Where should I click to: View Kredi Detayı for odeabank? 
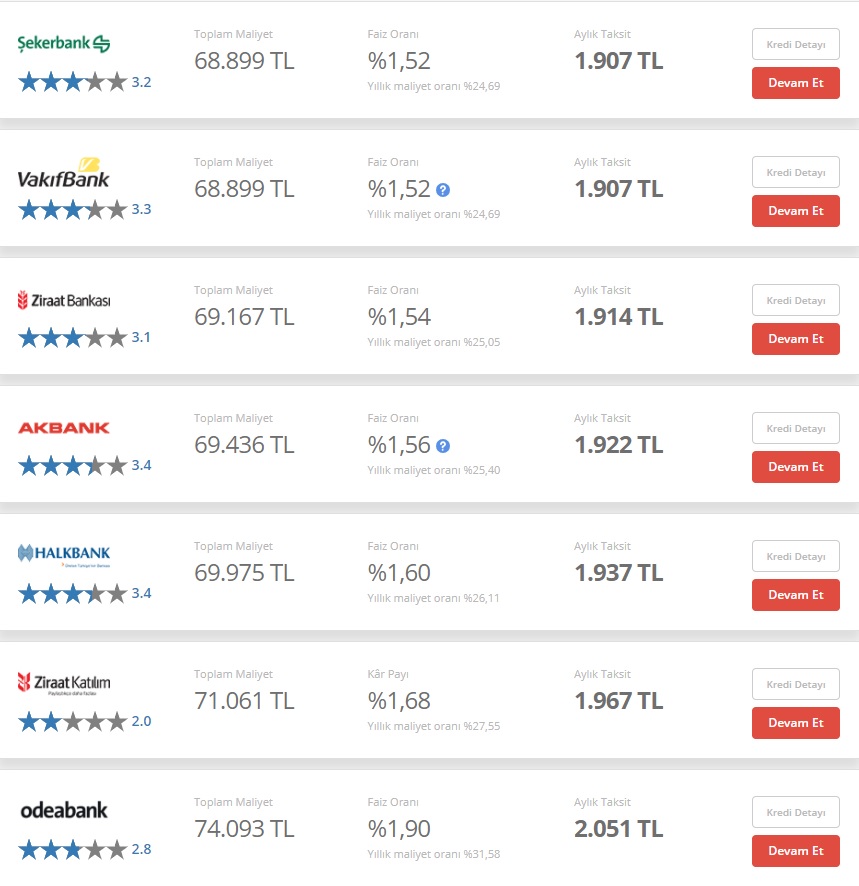796,812
